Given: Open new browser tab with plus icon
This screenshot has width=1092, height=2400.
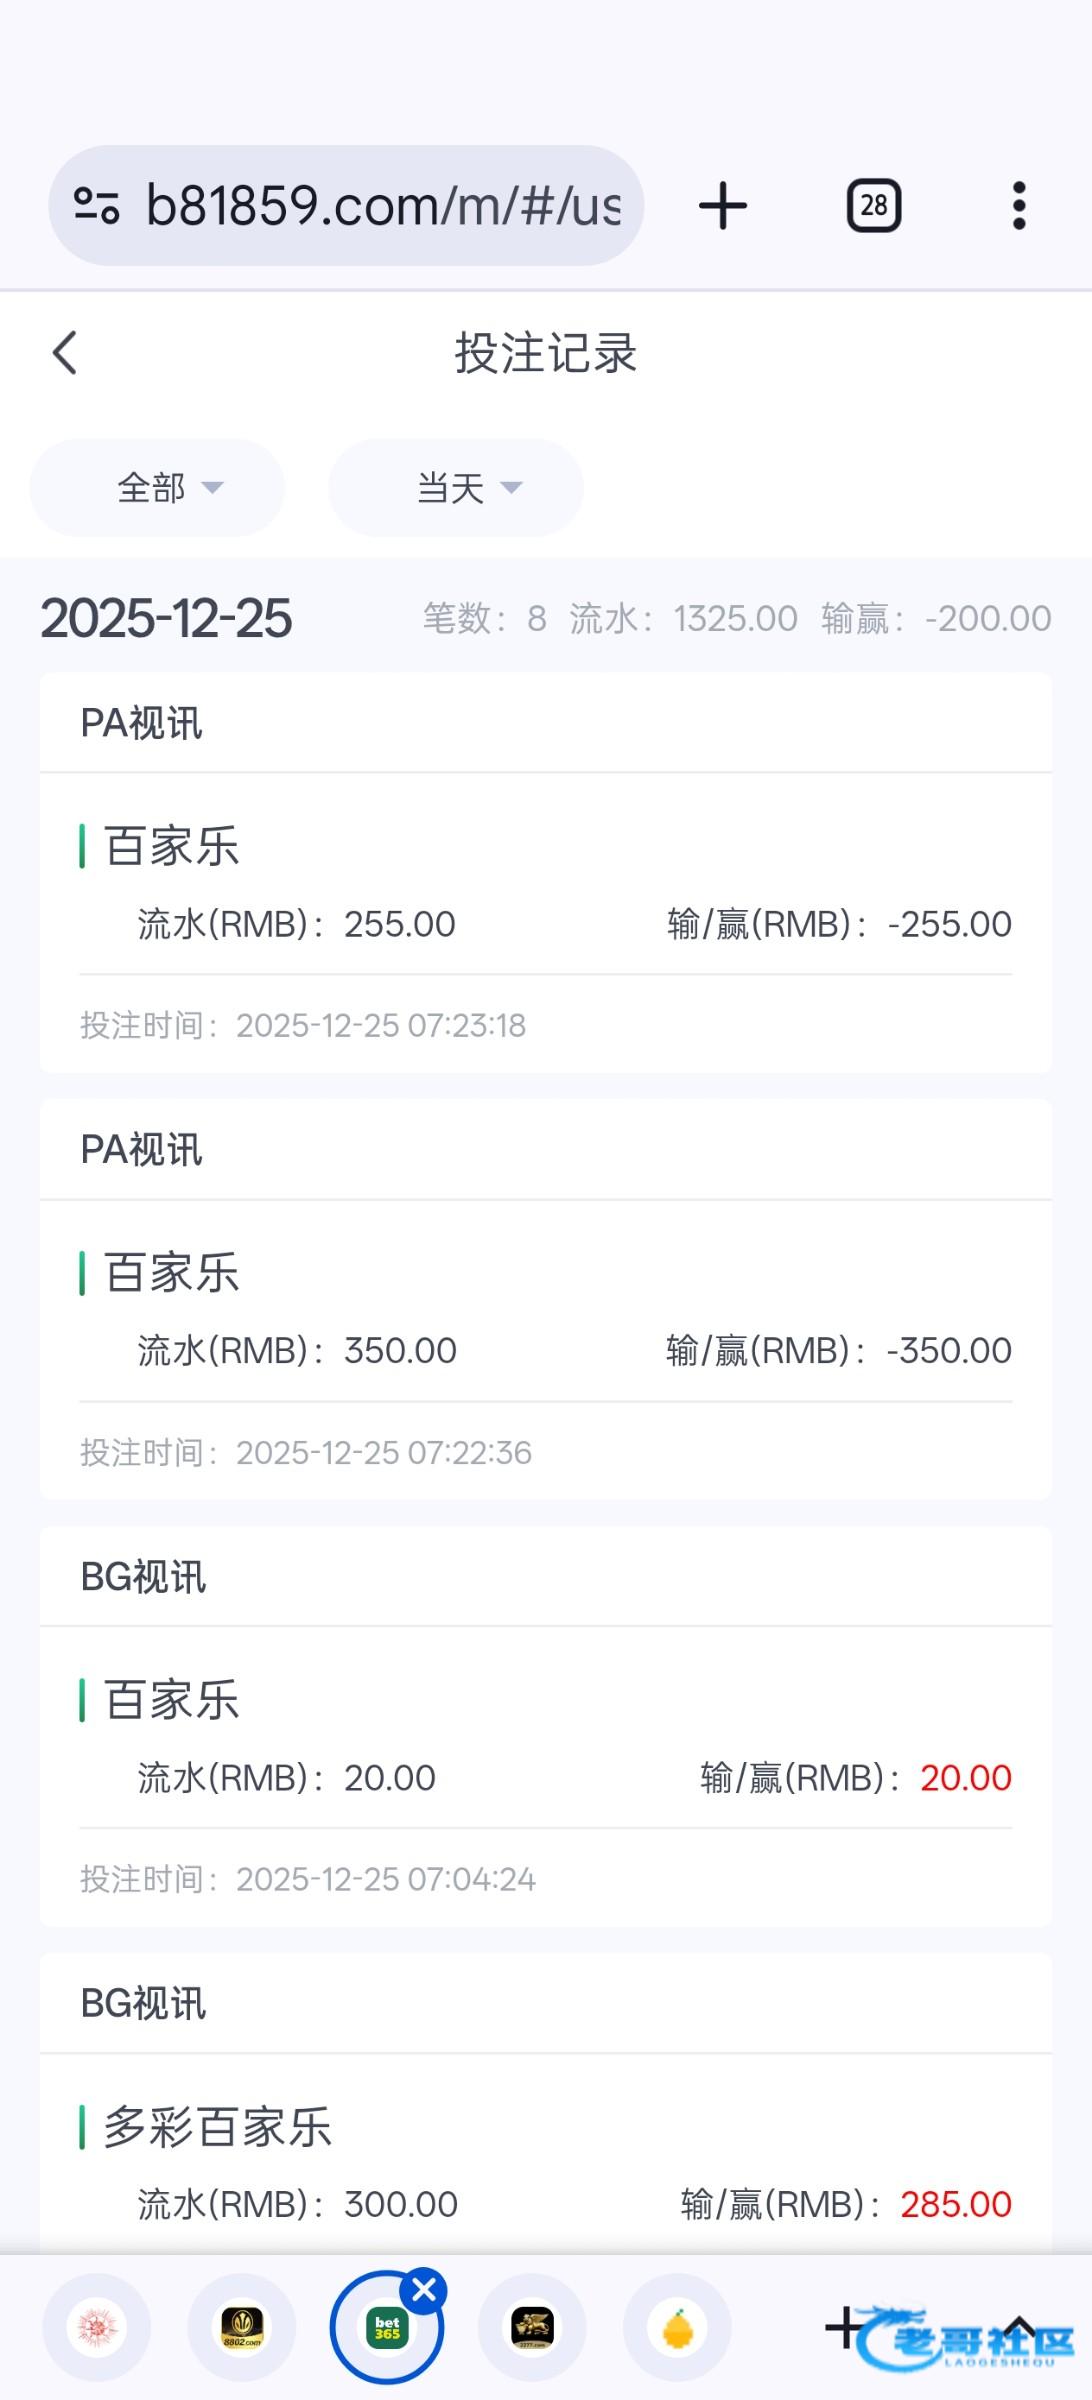Looking at the screenshot, I should pos(722,206).
